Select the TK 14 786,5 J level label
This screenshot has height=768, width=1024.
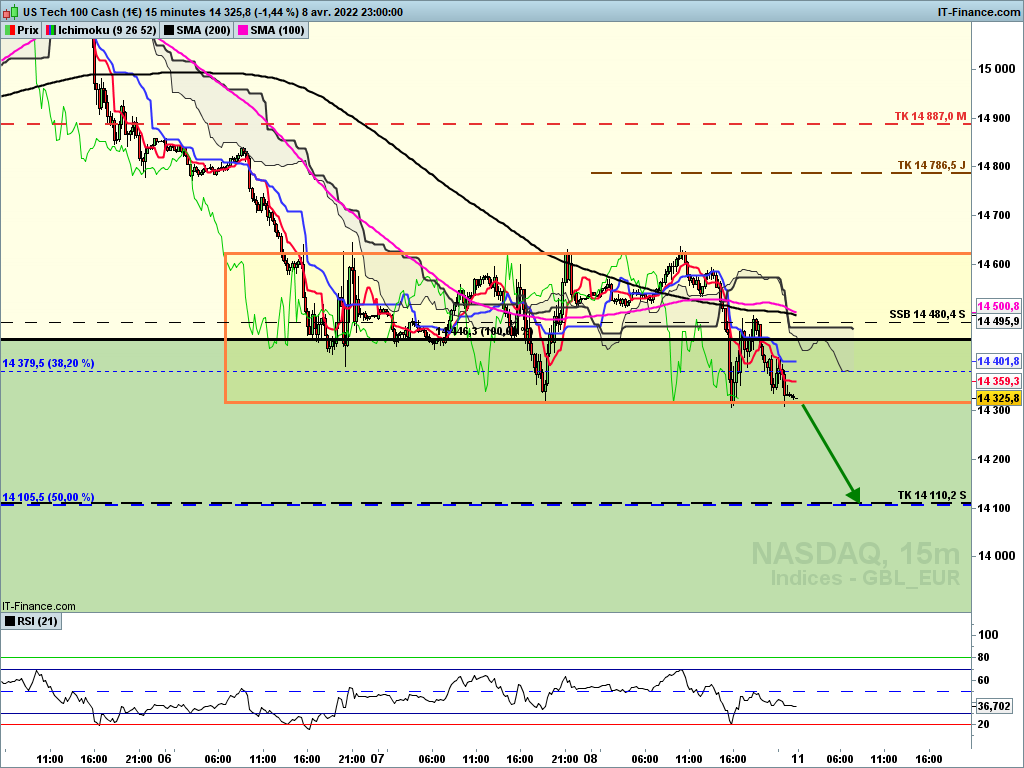pos(931,165)
